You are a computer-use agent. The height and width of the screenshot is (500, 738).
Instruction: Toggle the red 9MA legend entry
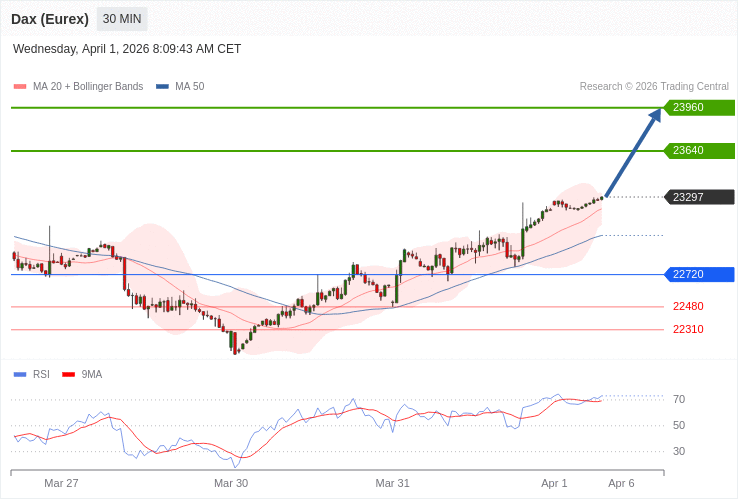pyautogui.click(x=91, y=375)
